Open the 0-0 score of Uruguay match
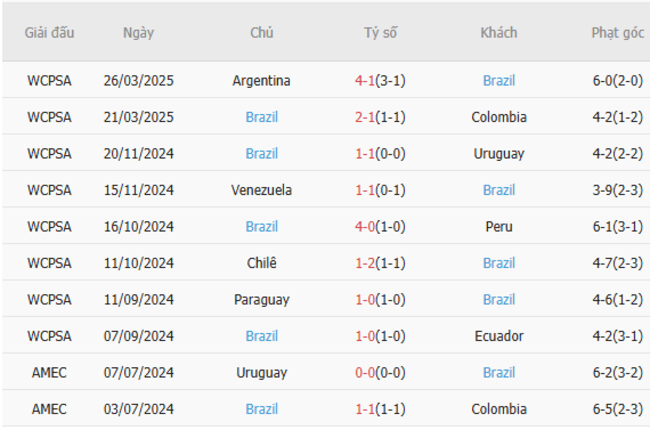Viewport: 650px width, 430px height. [365, 373]
